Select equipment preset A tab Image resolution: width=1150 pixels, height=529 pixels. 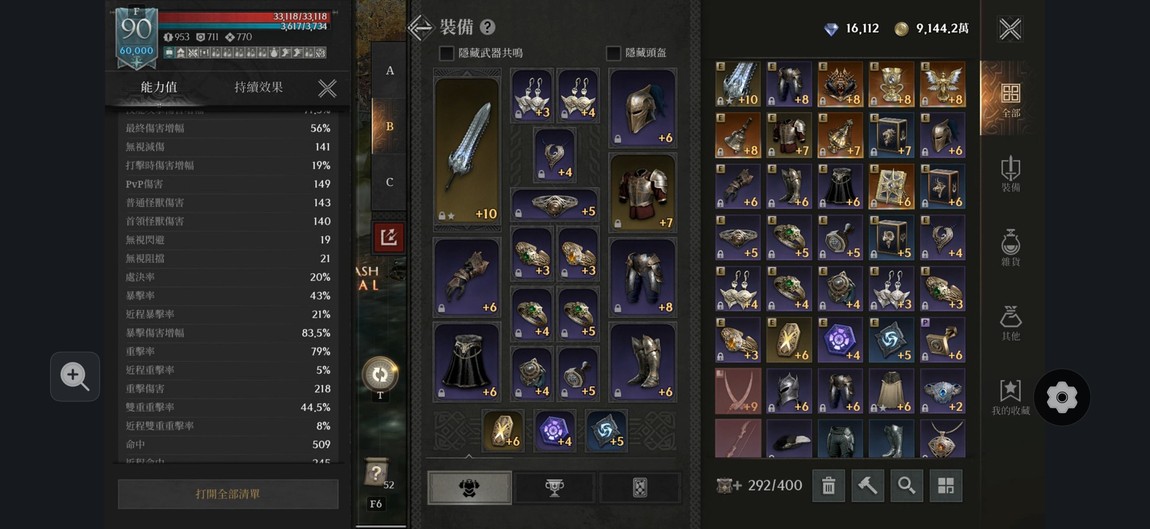pyautogui.click(x=389, y=70)
